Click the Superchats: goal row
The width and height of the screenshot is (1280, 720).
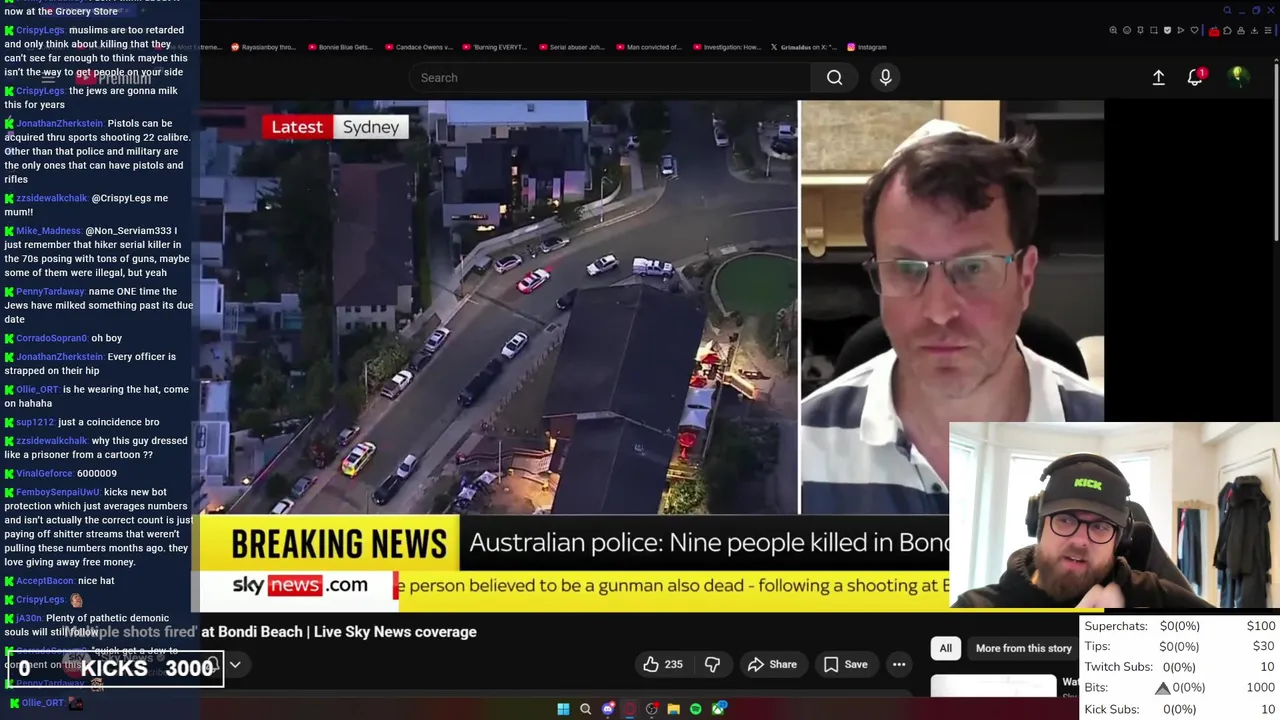click(1179, 626)
